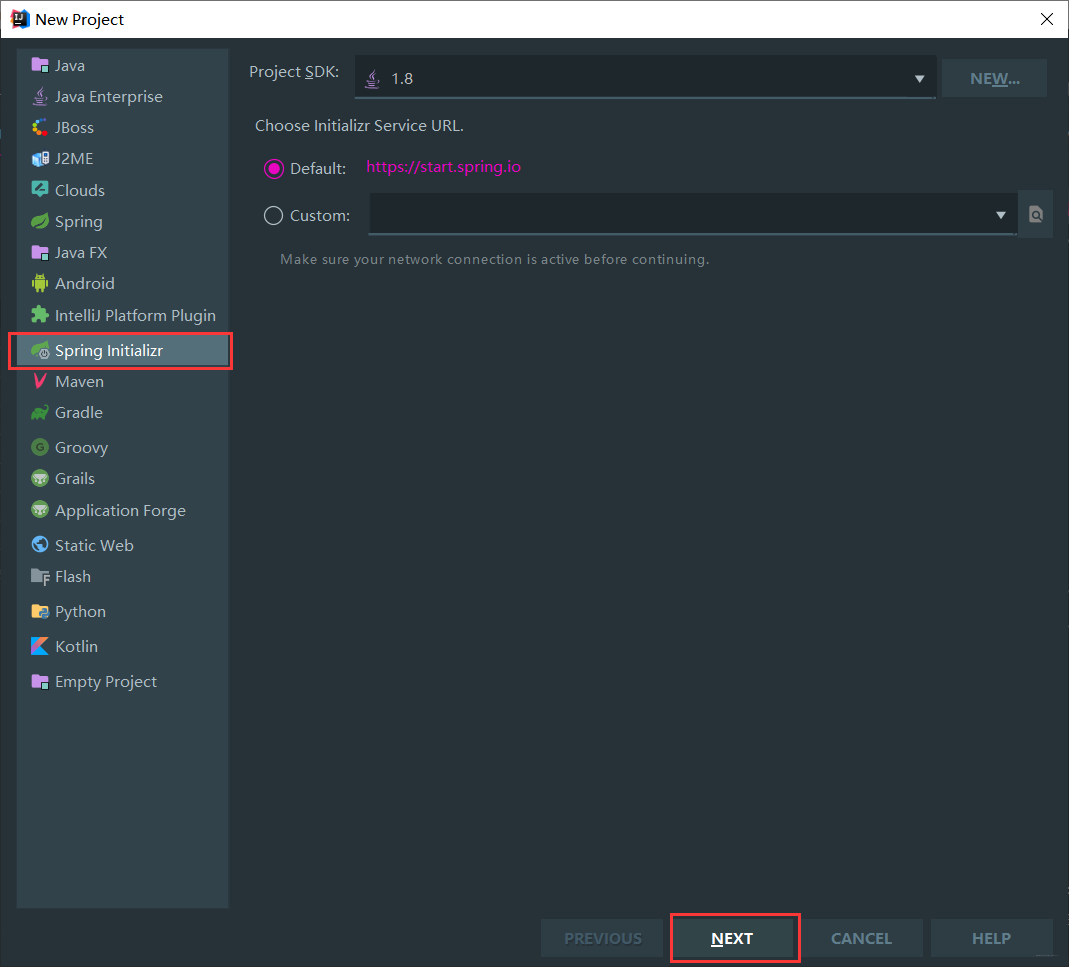
Task: Click the Cancel button
Action: (x=861, y=939)
